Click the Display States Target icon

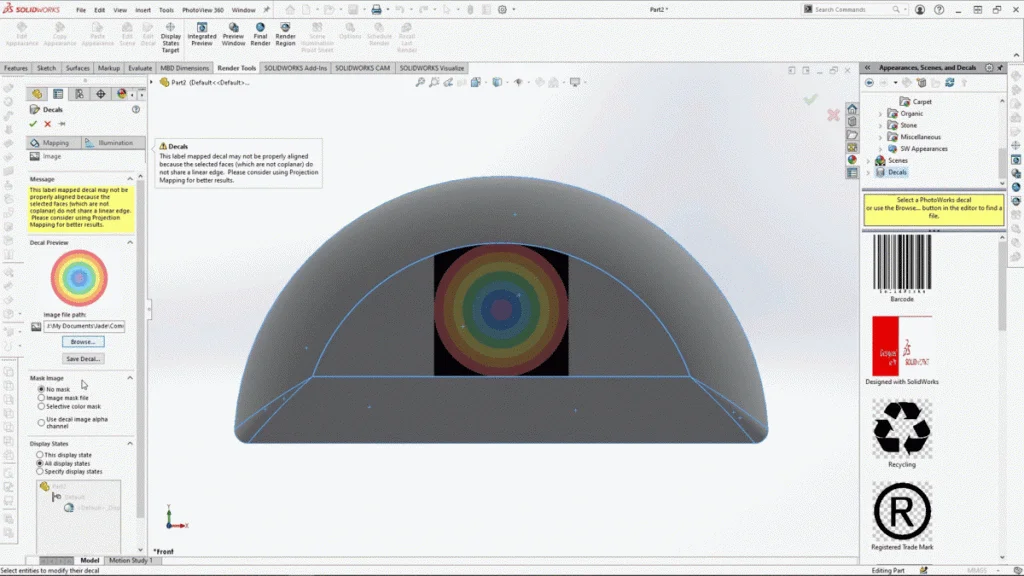(171, 35)
